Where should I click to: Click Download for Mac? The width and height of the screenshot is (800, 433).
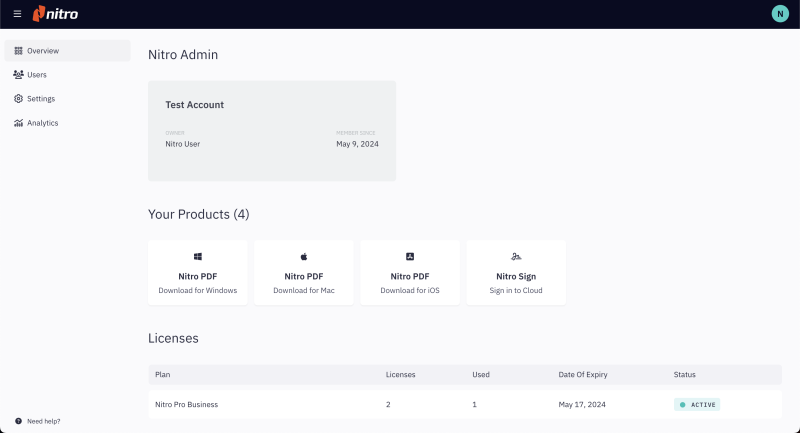coord(304,290)
